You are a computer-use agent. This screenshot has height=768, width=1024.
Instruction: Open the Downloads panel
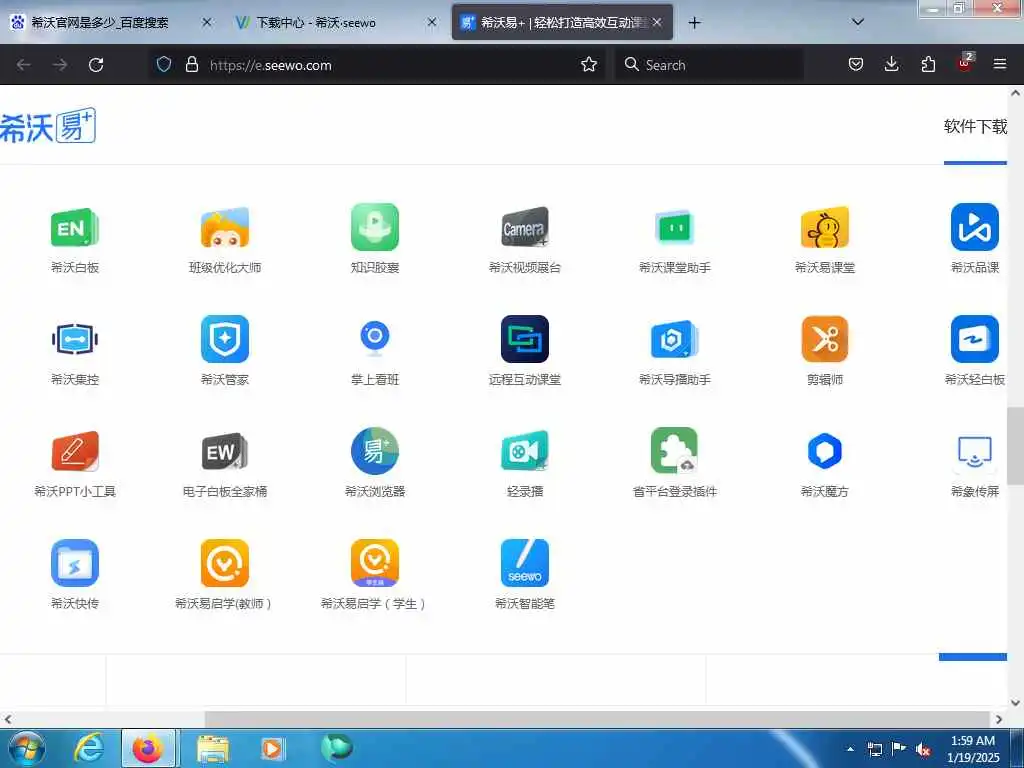tap(891, 64)
